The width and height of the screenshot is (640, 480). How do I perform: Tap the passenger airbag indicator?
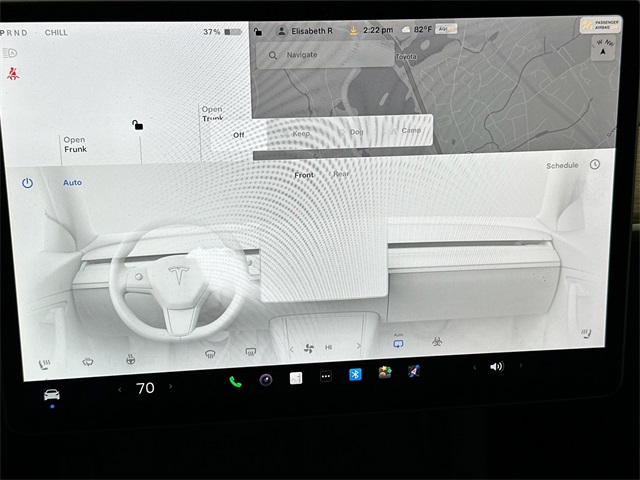click(600, 25)
